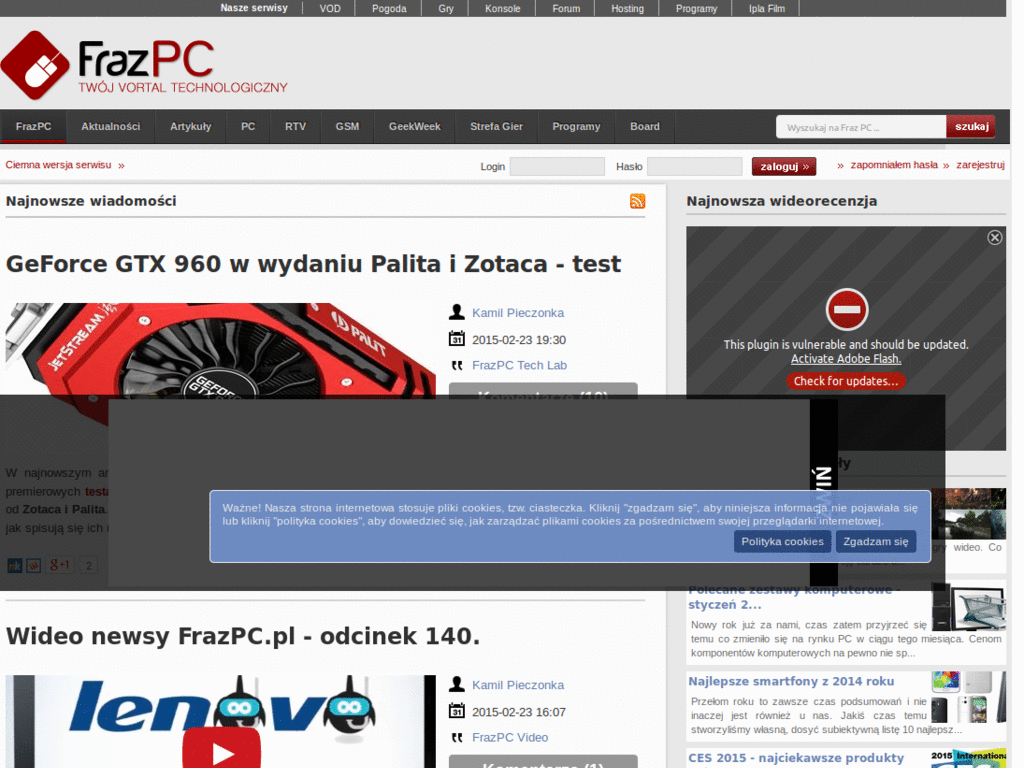Image resolution: width=1024 pixels, height=768 pixels.
Task: Open the FrazPC Video category link
Action: coord(510,737)
